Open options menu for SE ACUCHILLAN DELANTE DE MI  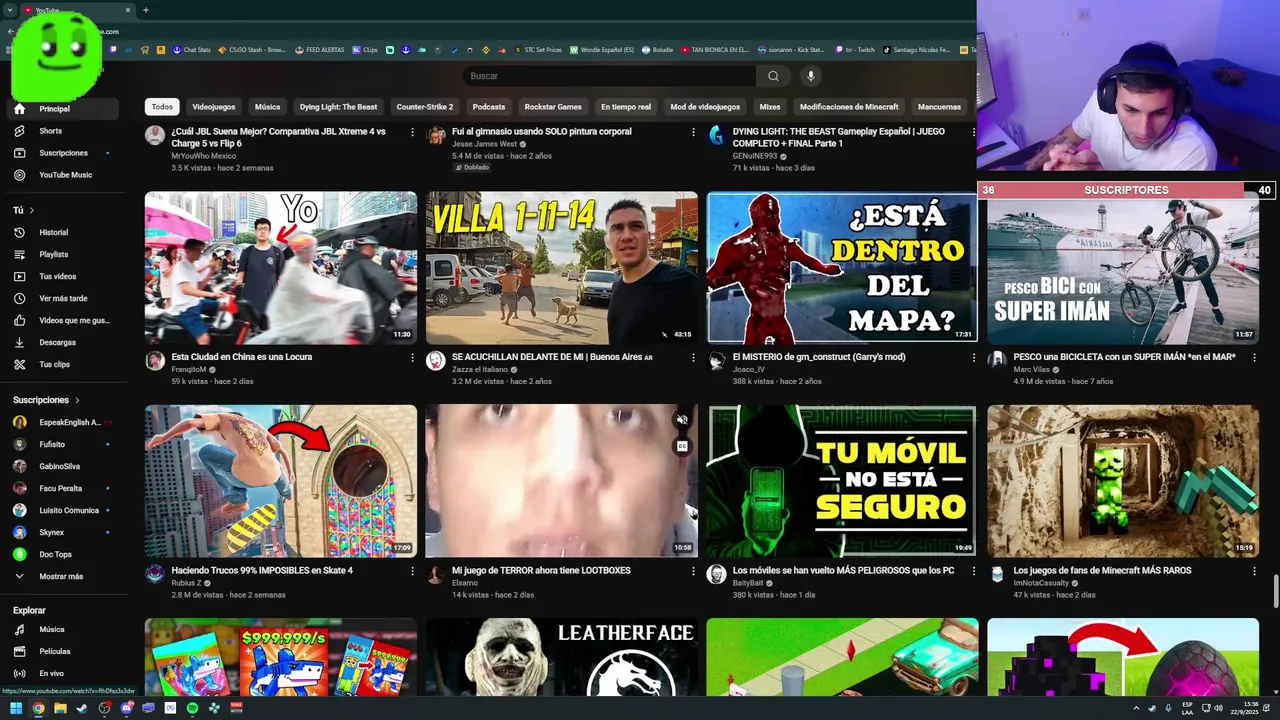pos(693,357)
